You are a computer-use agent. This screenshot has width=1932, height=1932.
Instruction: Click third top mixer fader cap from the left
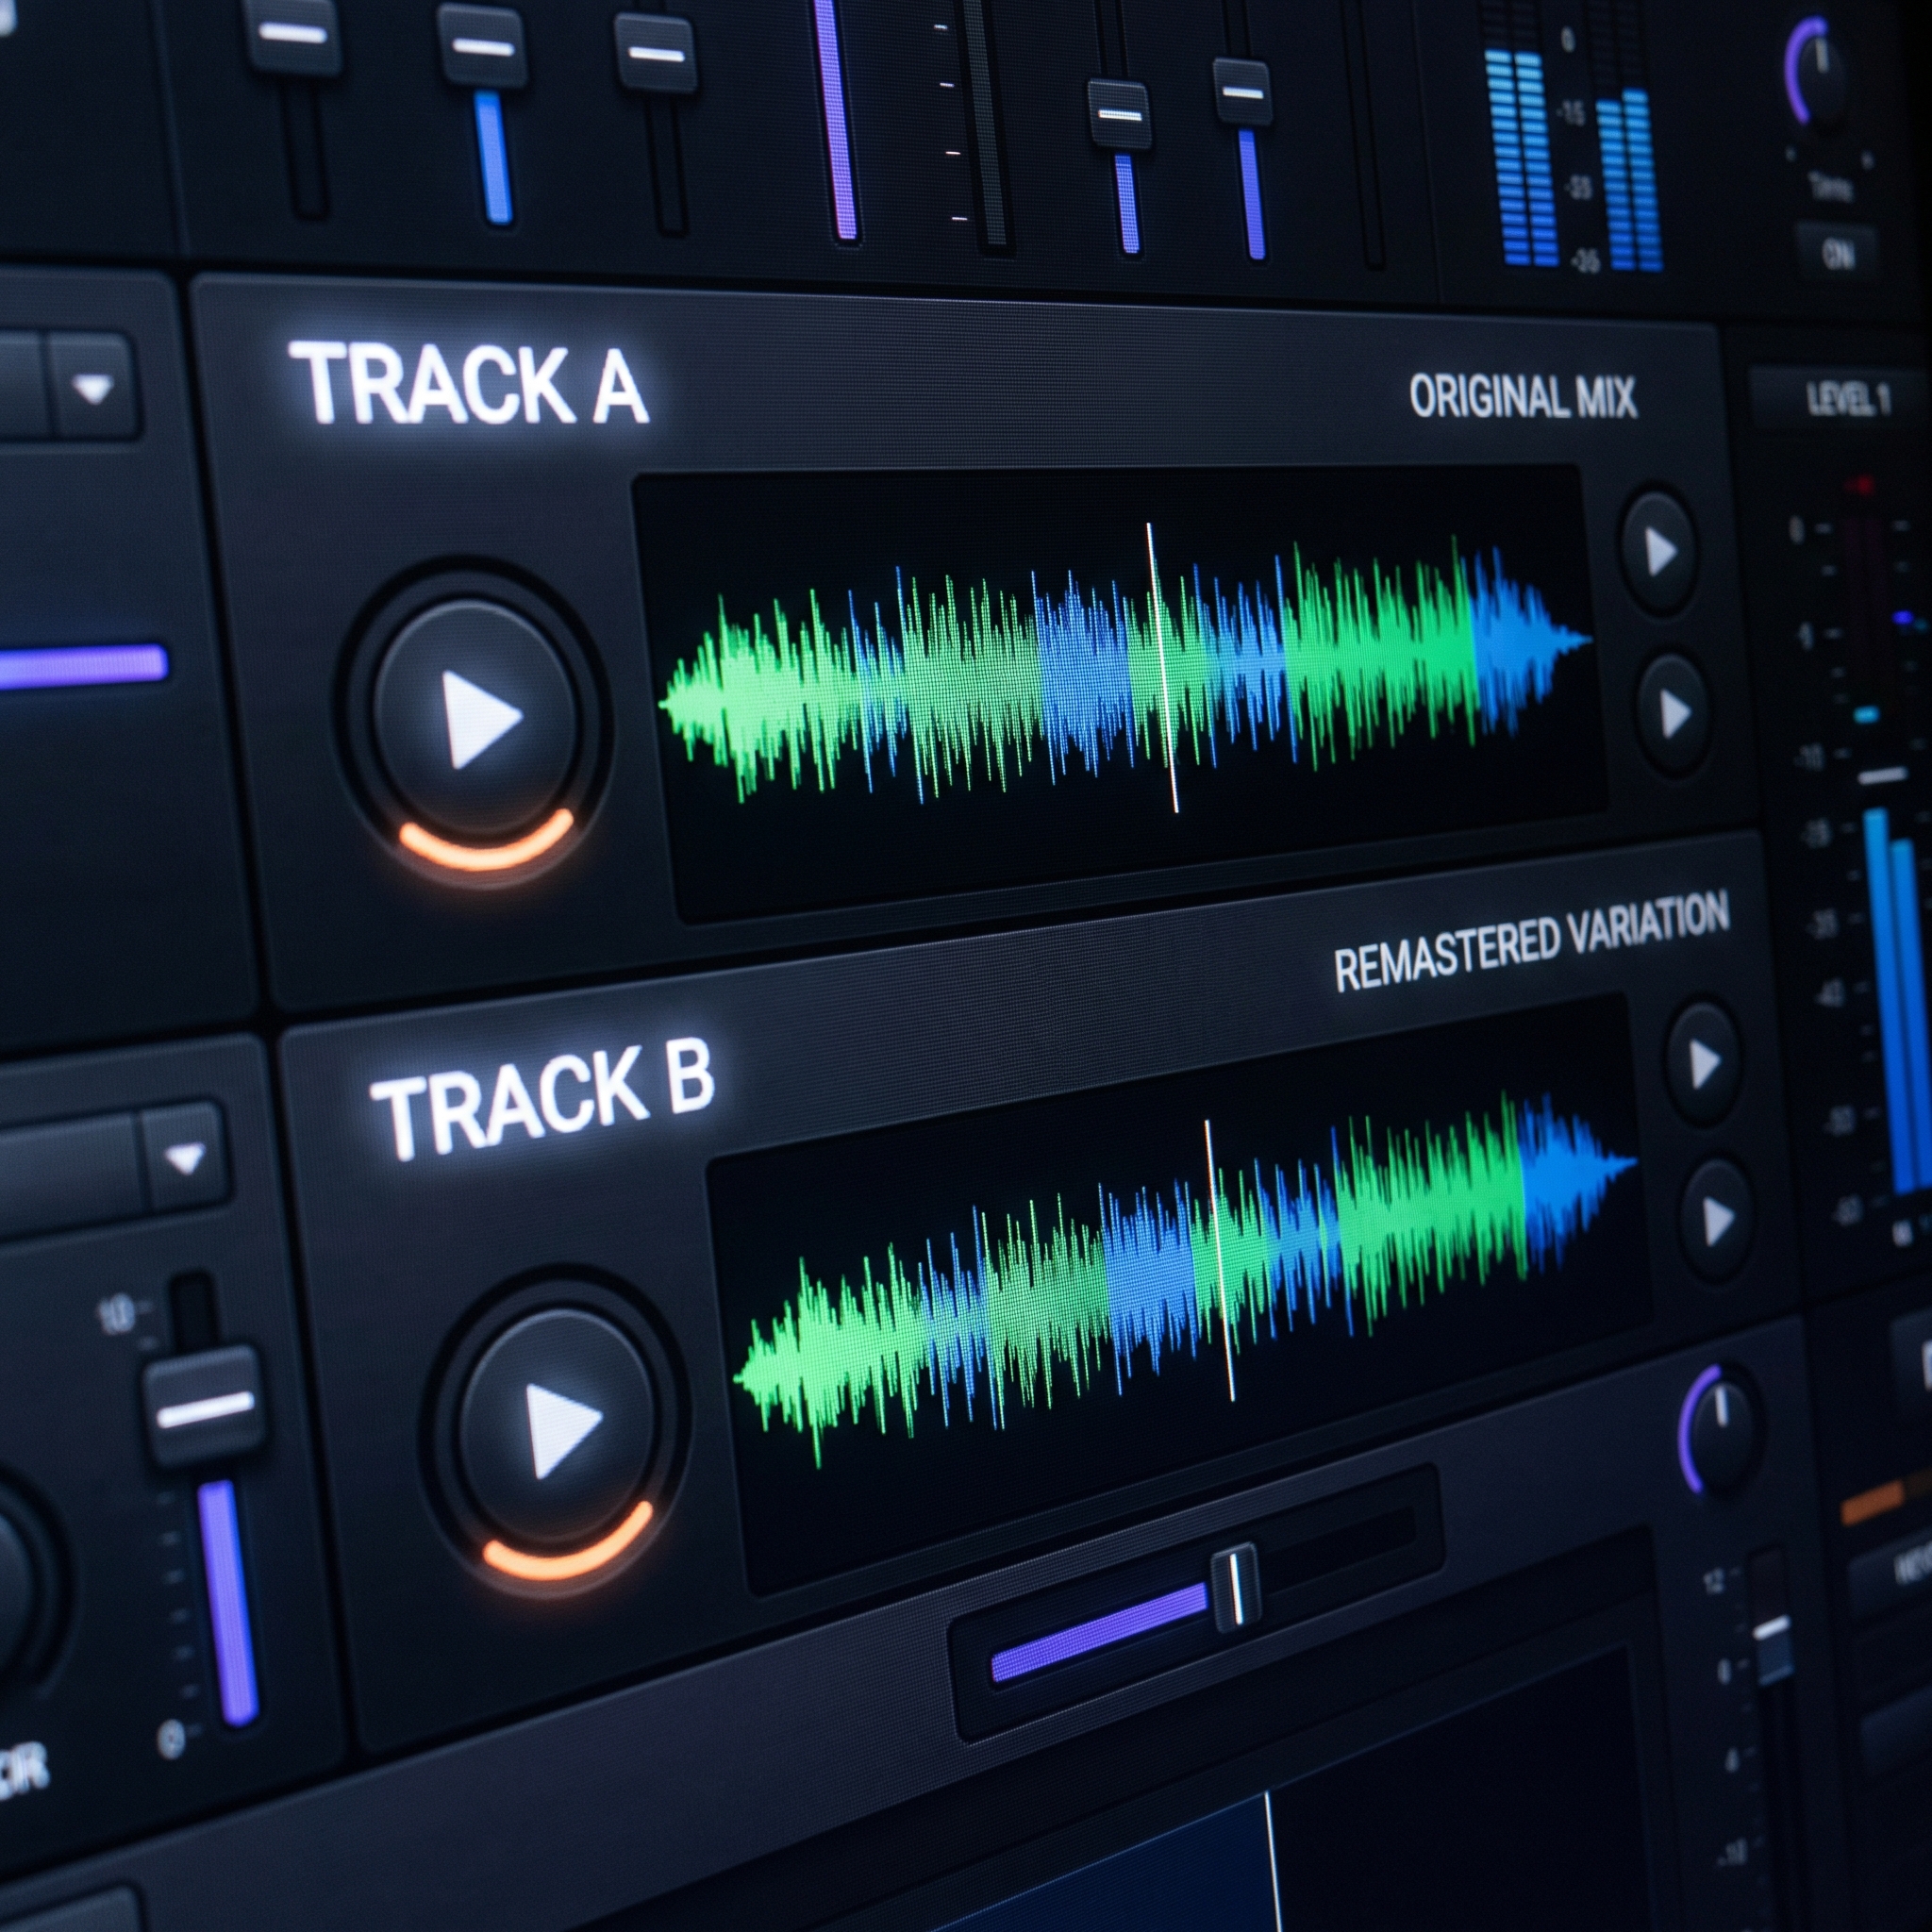[655, 54]
